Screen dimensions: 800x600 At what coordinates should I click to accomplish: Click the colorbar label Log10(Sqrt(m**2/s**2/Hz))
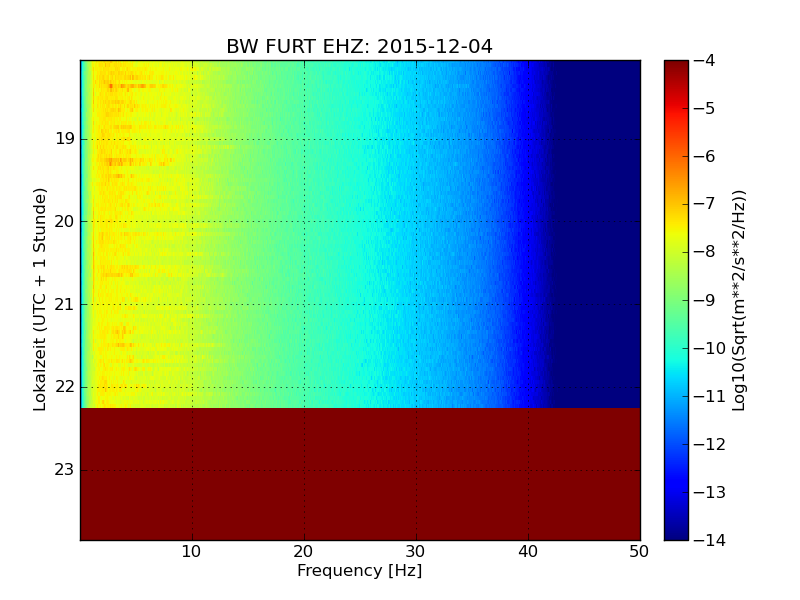(x=739, y=301)
